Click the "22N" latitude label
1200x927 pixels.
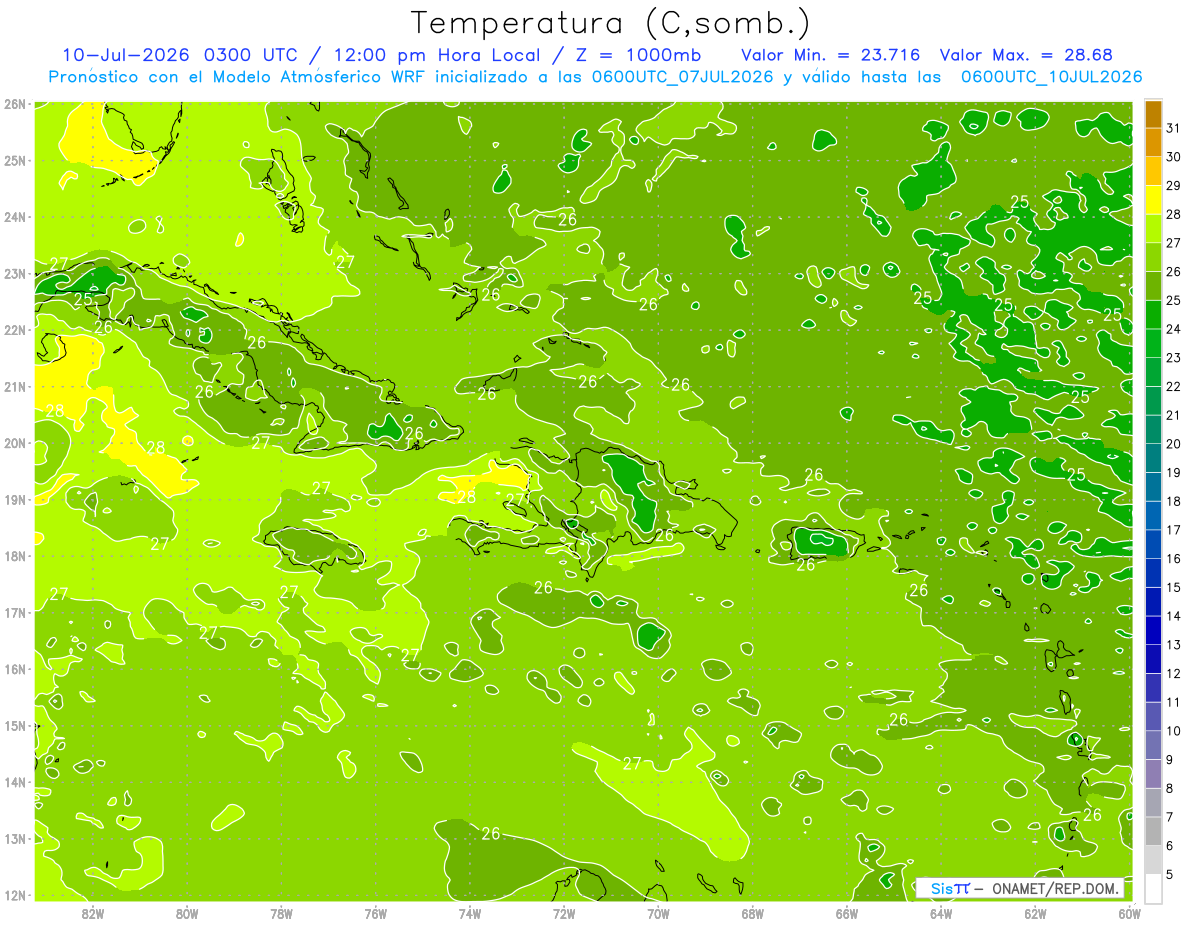click(15, 330)
